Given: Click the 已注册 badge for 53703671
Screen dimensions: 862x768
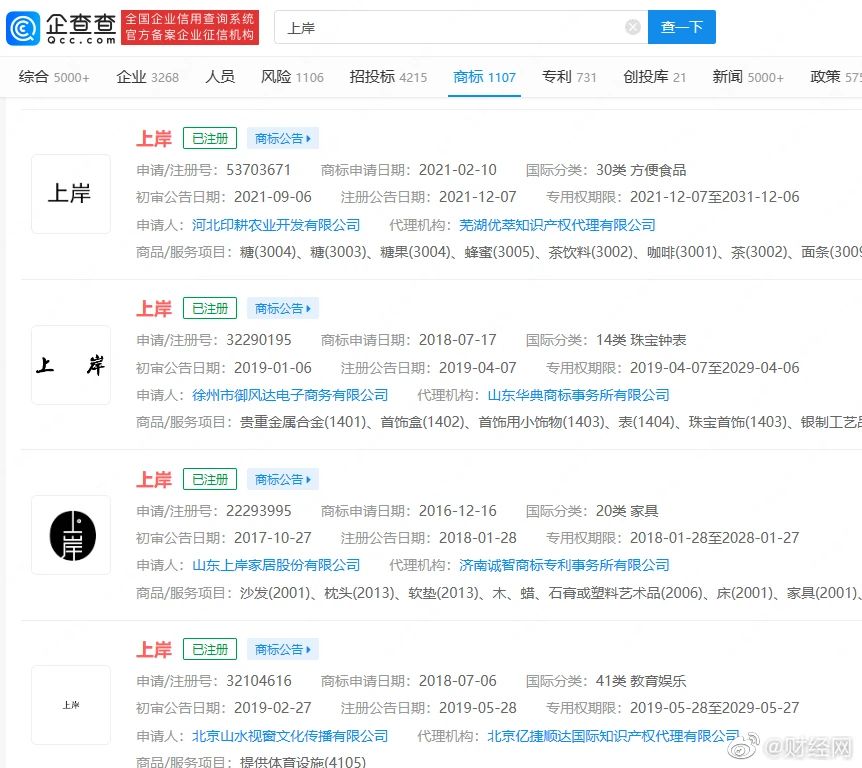Looking at the screenshot, I should pos(210,139).
